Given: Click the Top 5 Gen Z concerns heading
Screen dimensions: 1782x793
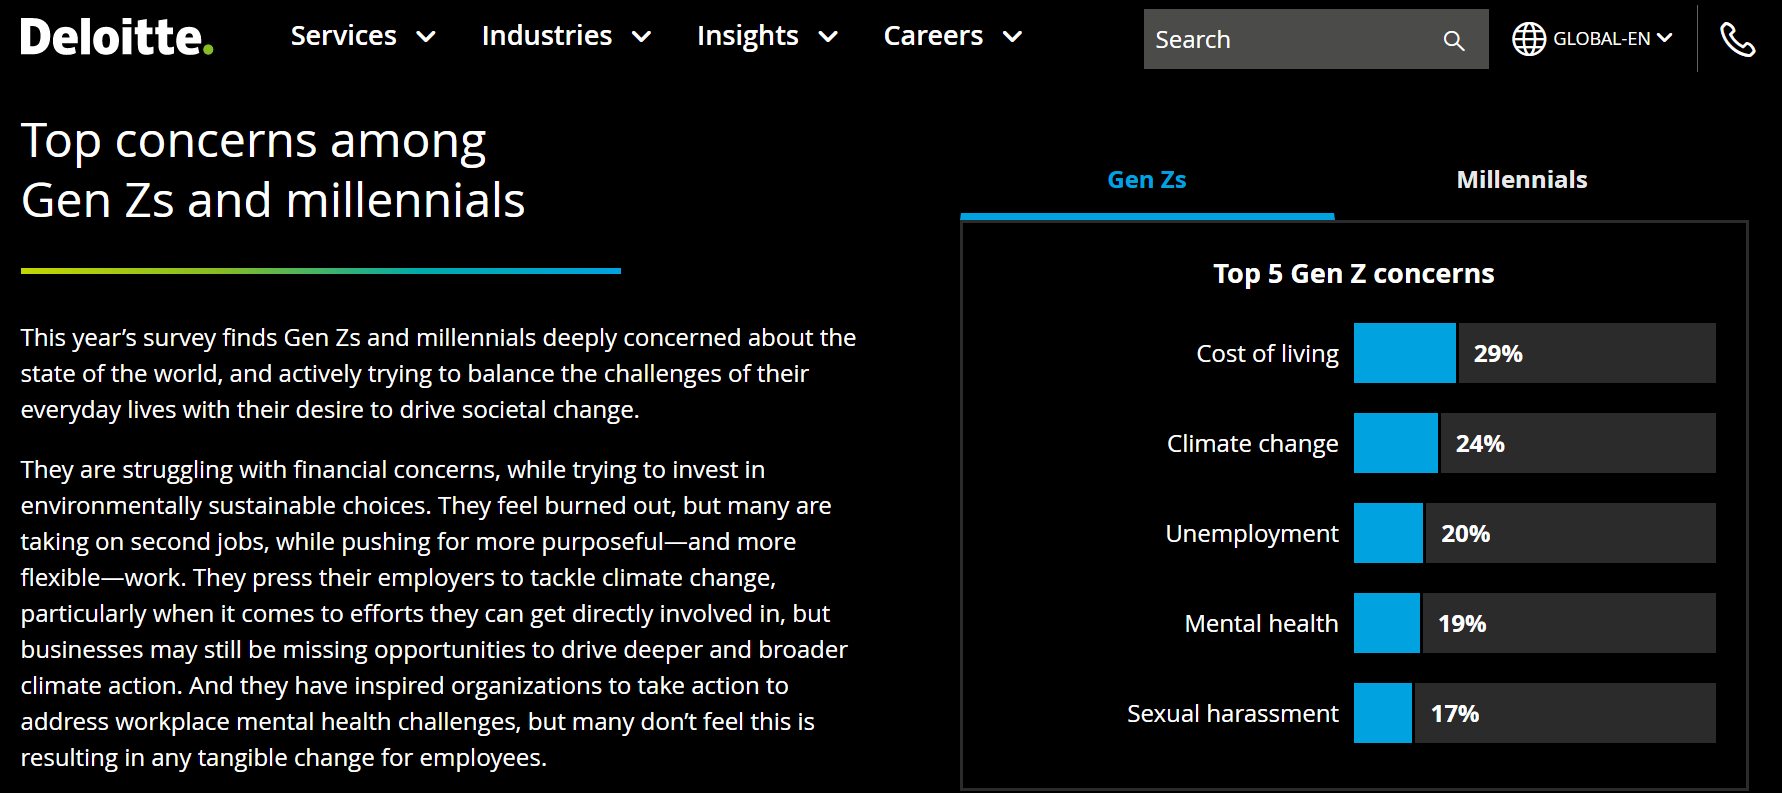Looking at the screenshot, I should (x=1353, y=273).
